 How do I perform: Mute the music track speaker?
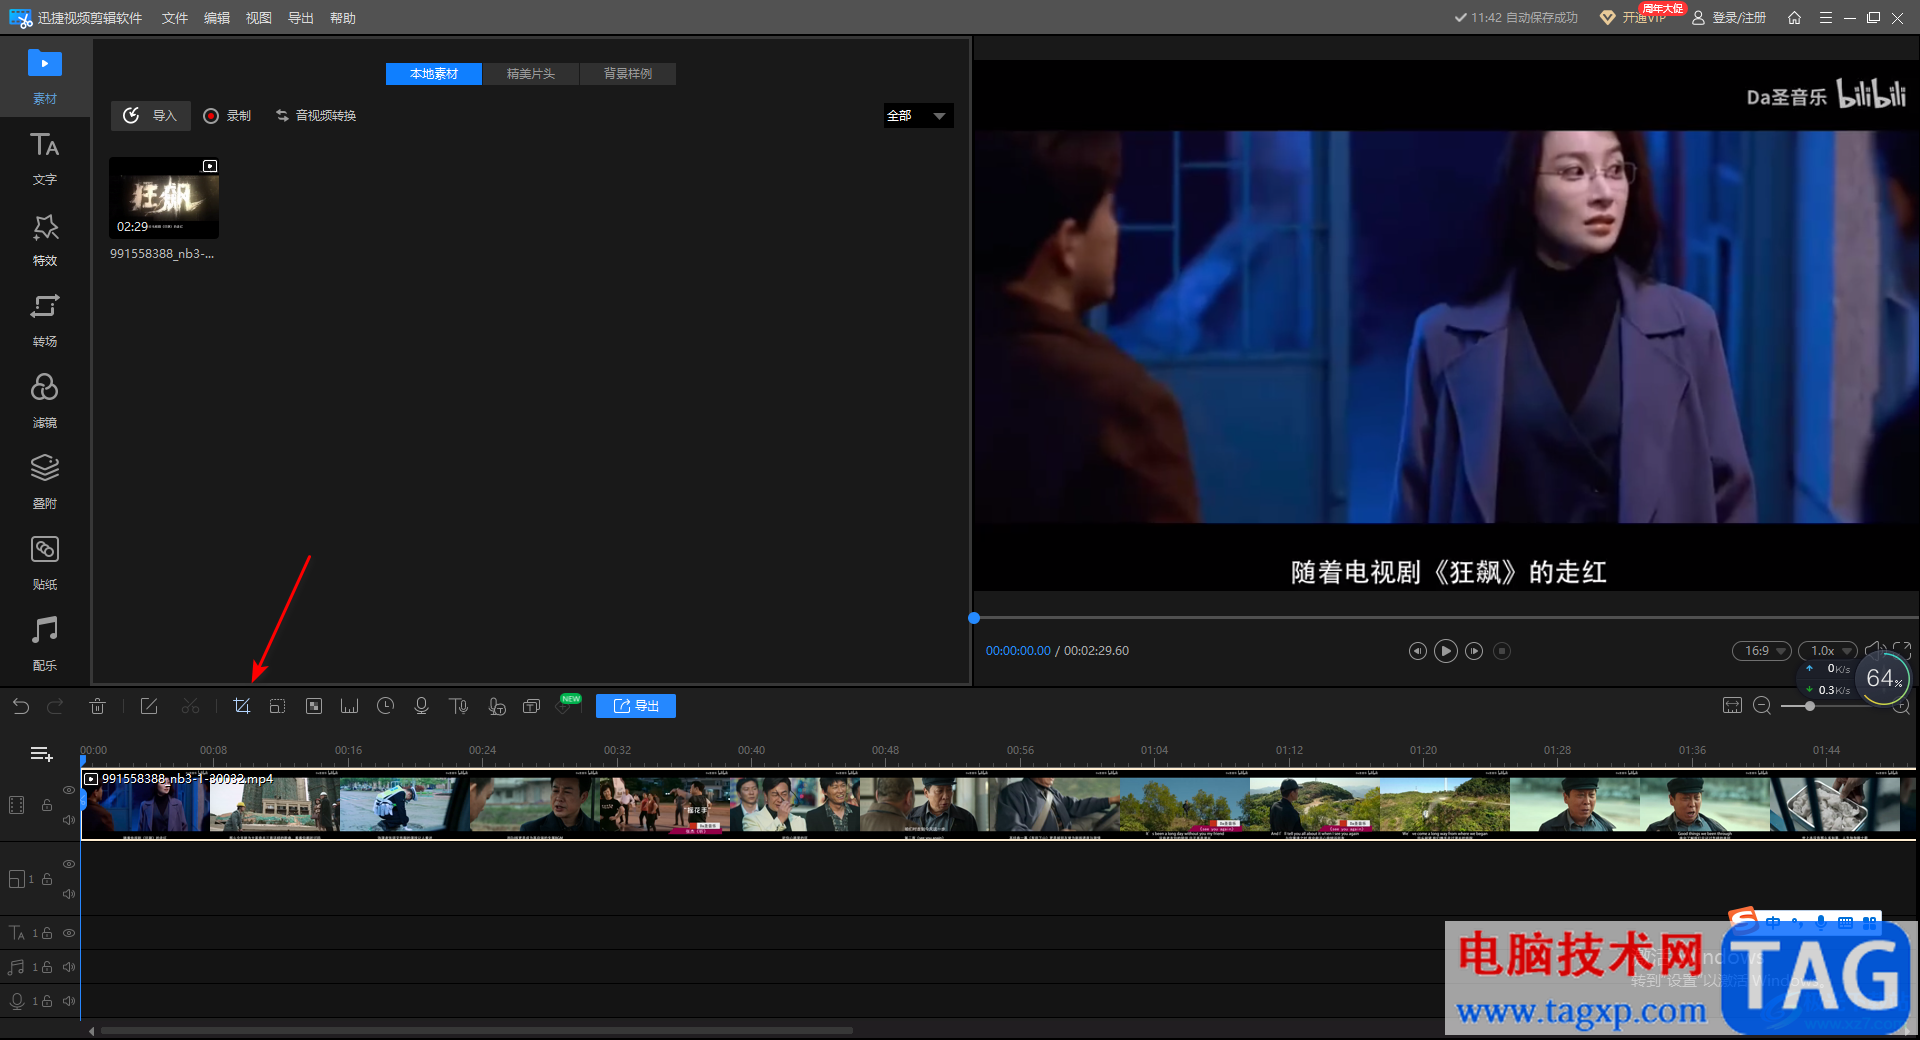(69, 967)
